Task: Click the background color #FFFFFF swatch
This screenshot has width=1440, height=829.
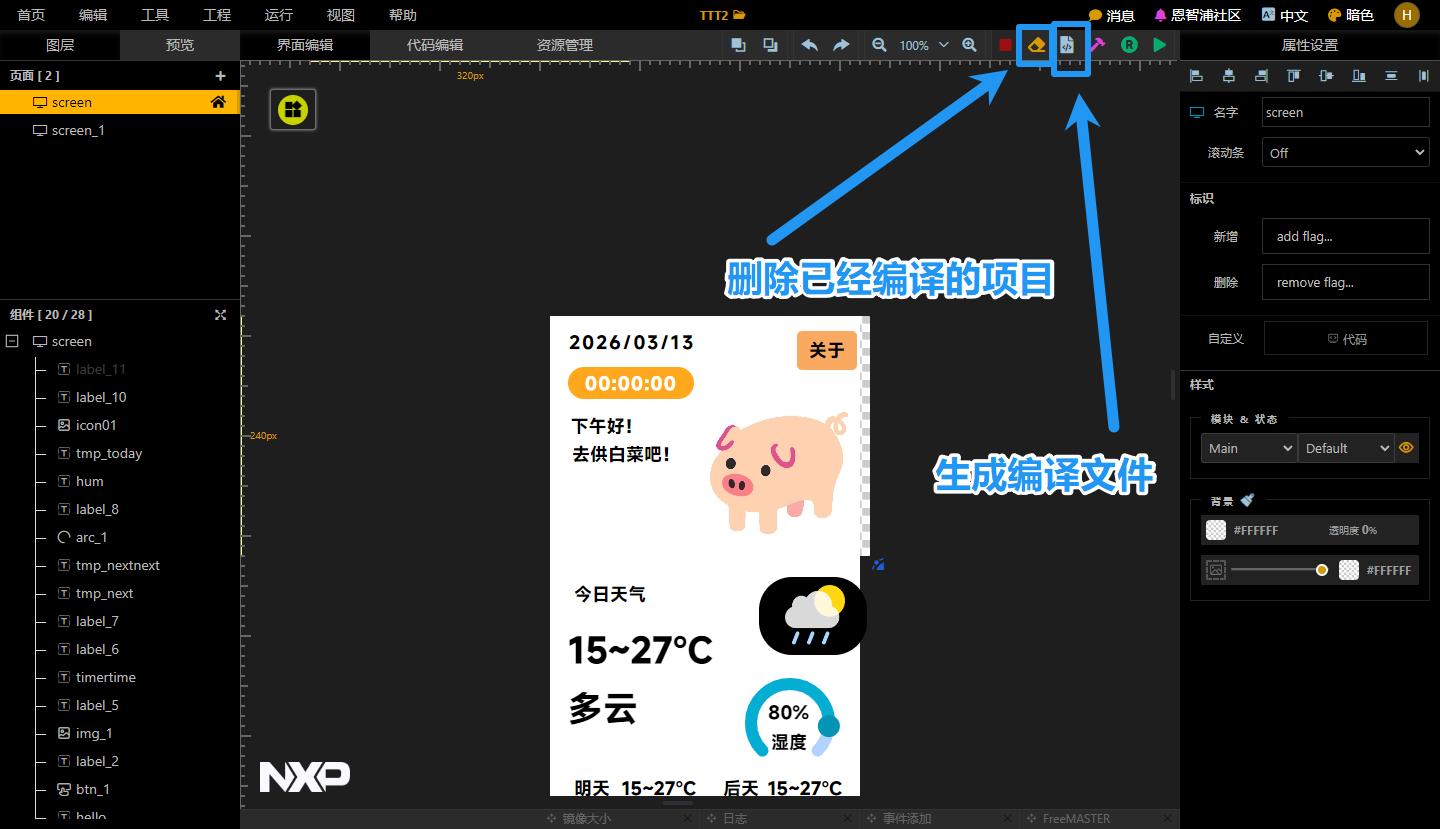Action: 1216,530
